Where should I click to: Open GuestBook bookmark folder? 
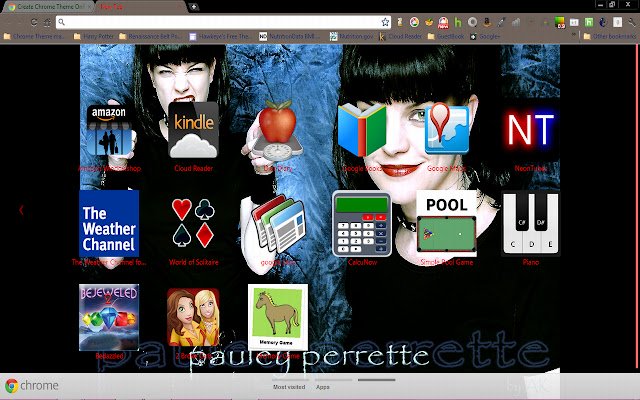(x=446, y=36)
